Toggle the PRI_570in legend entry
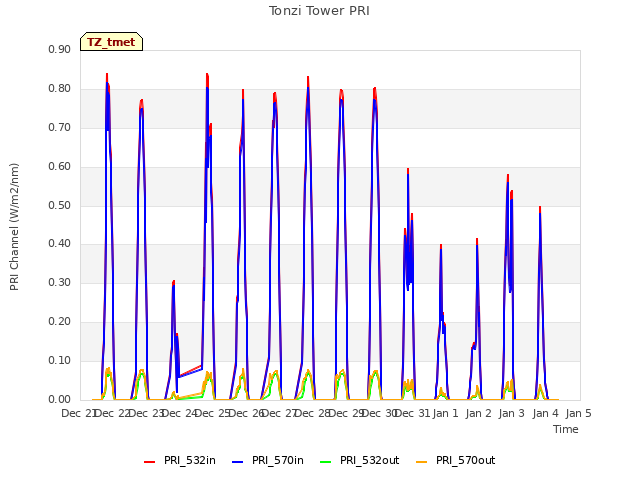640x480 pixels. click(268, 460)
